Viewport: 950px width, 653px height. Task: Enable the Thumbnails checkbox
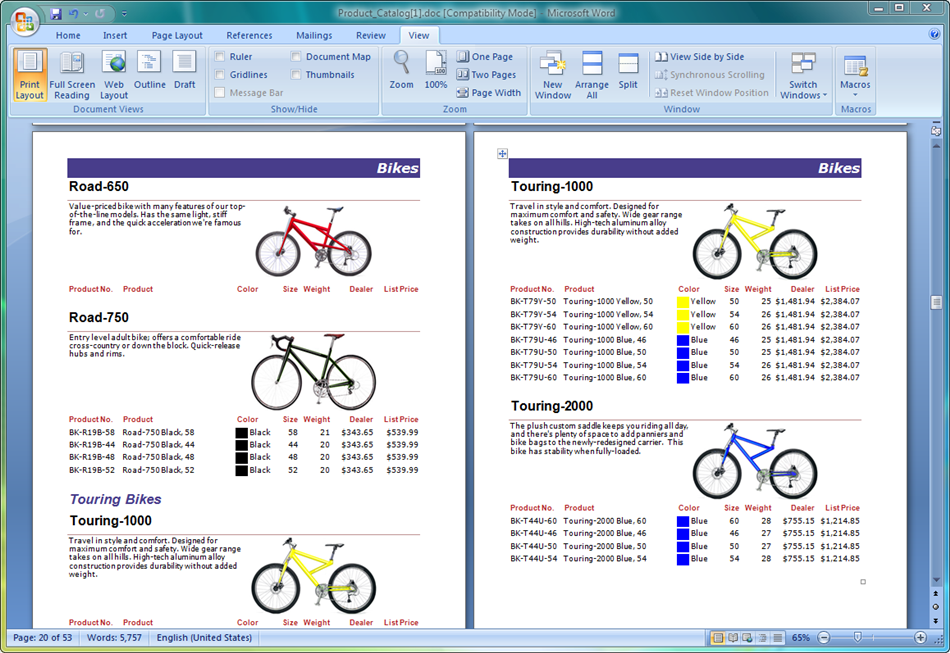coord(297,75)
